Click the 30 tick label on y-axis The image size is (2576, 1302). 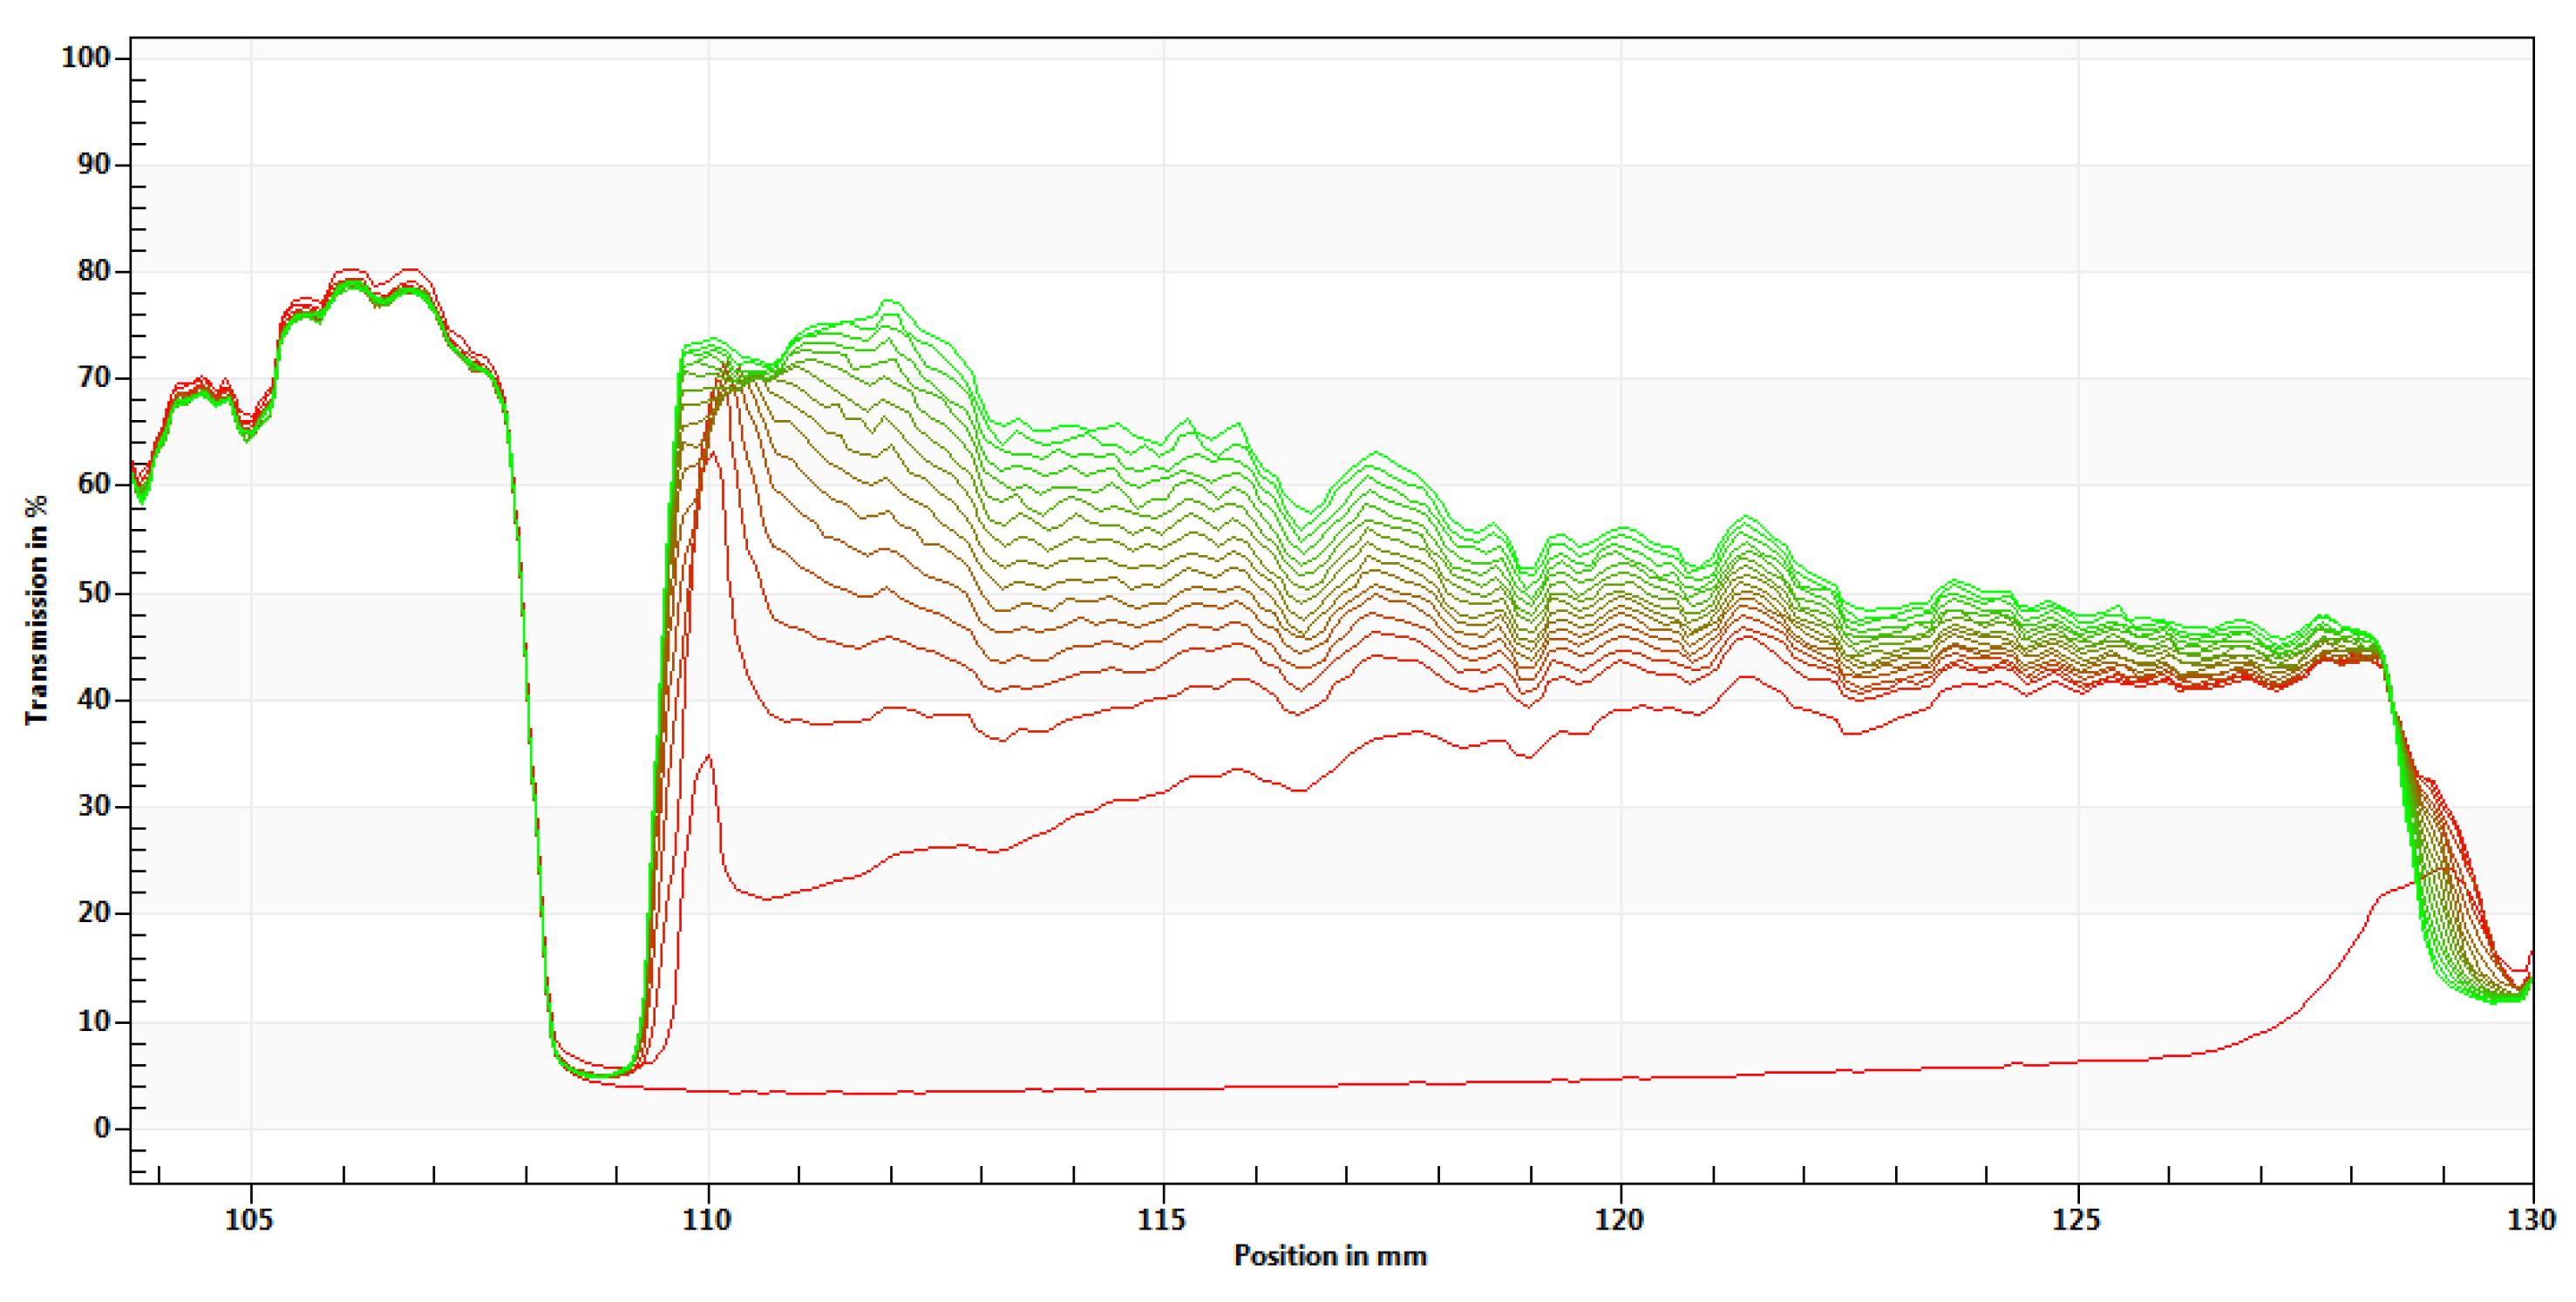click(x=94, y=806)
